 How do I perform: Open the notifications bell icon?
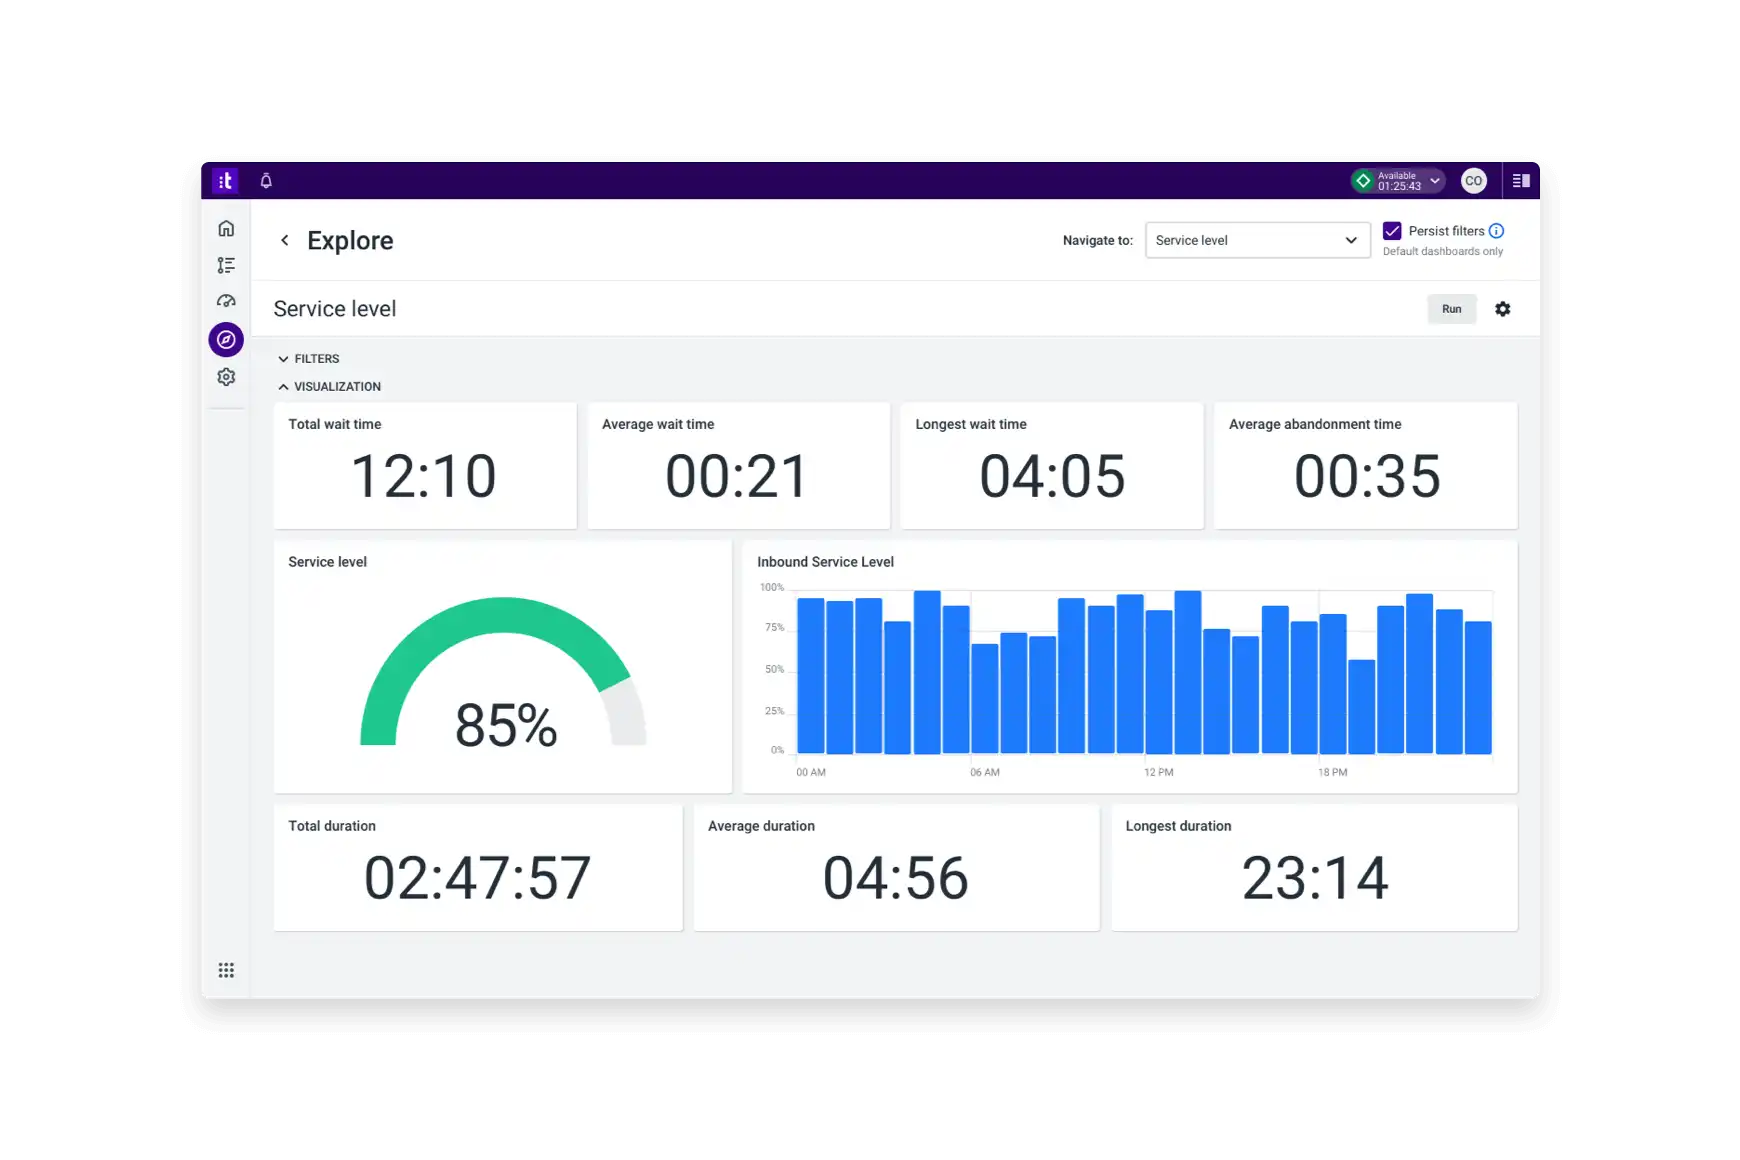(x=265, y=180)
